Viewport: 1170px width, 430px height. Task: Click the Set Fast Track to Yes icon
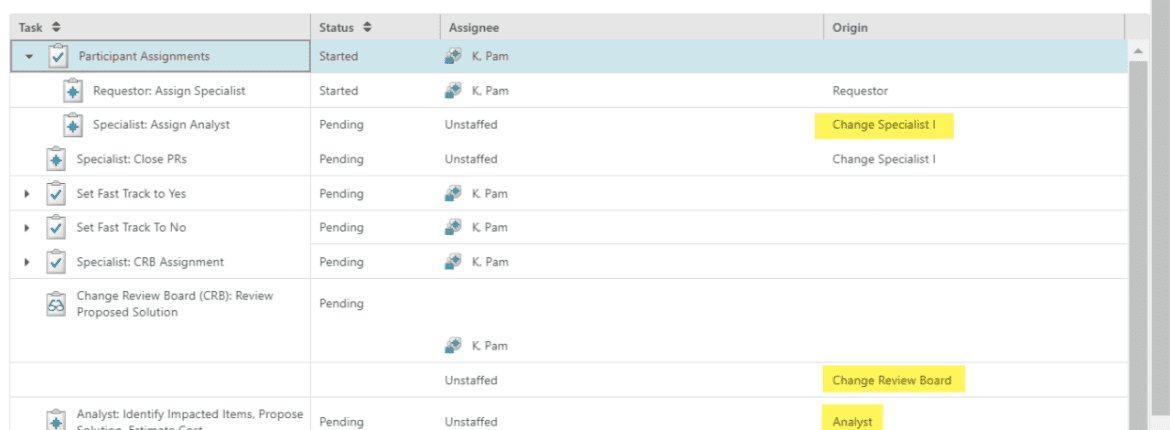(x=57, y=193)
